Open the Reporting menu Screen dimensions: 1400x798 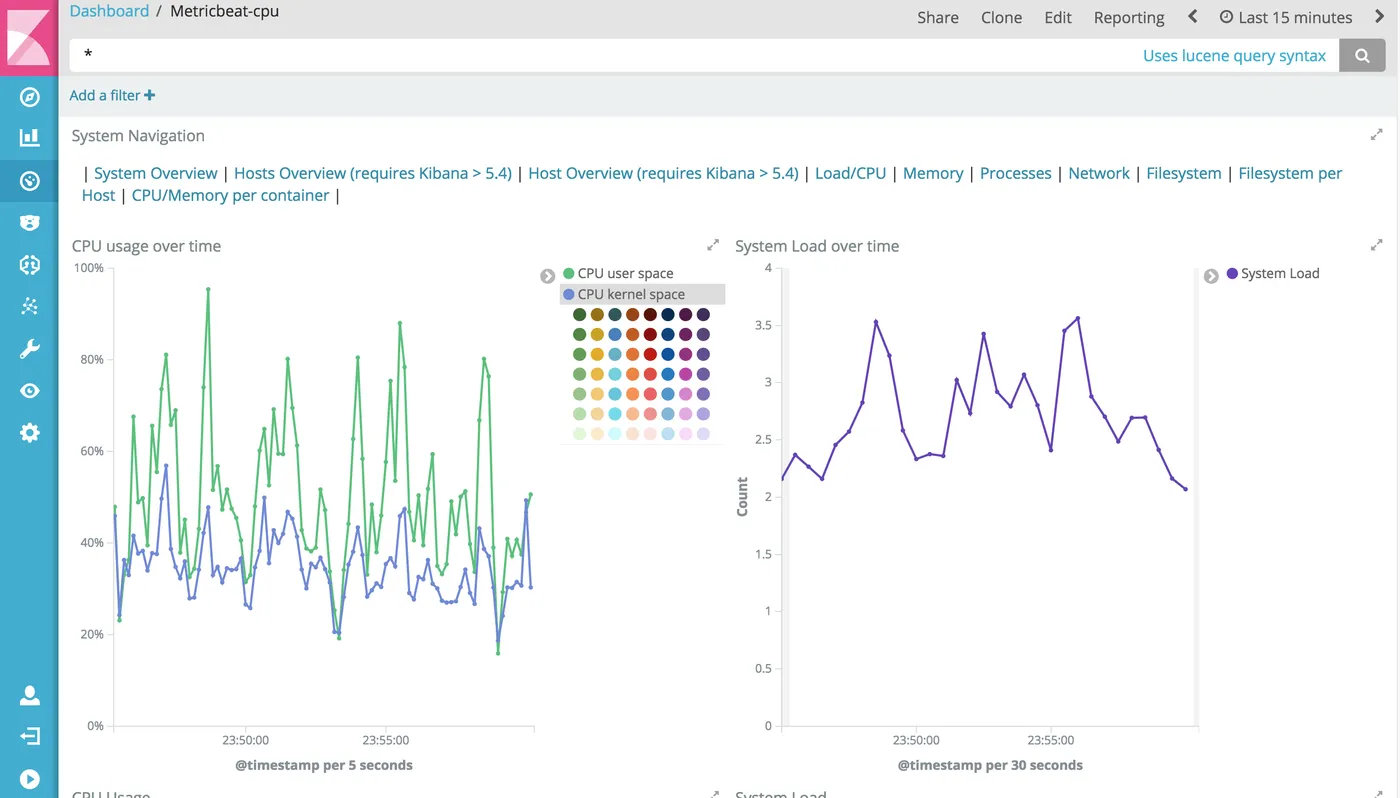1129,17
